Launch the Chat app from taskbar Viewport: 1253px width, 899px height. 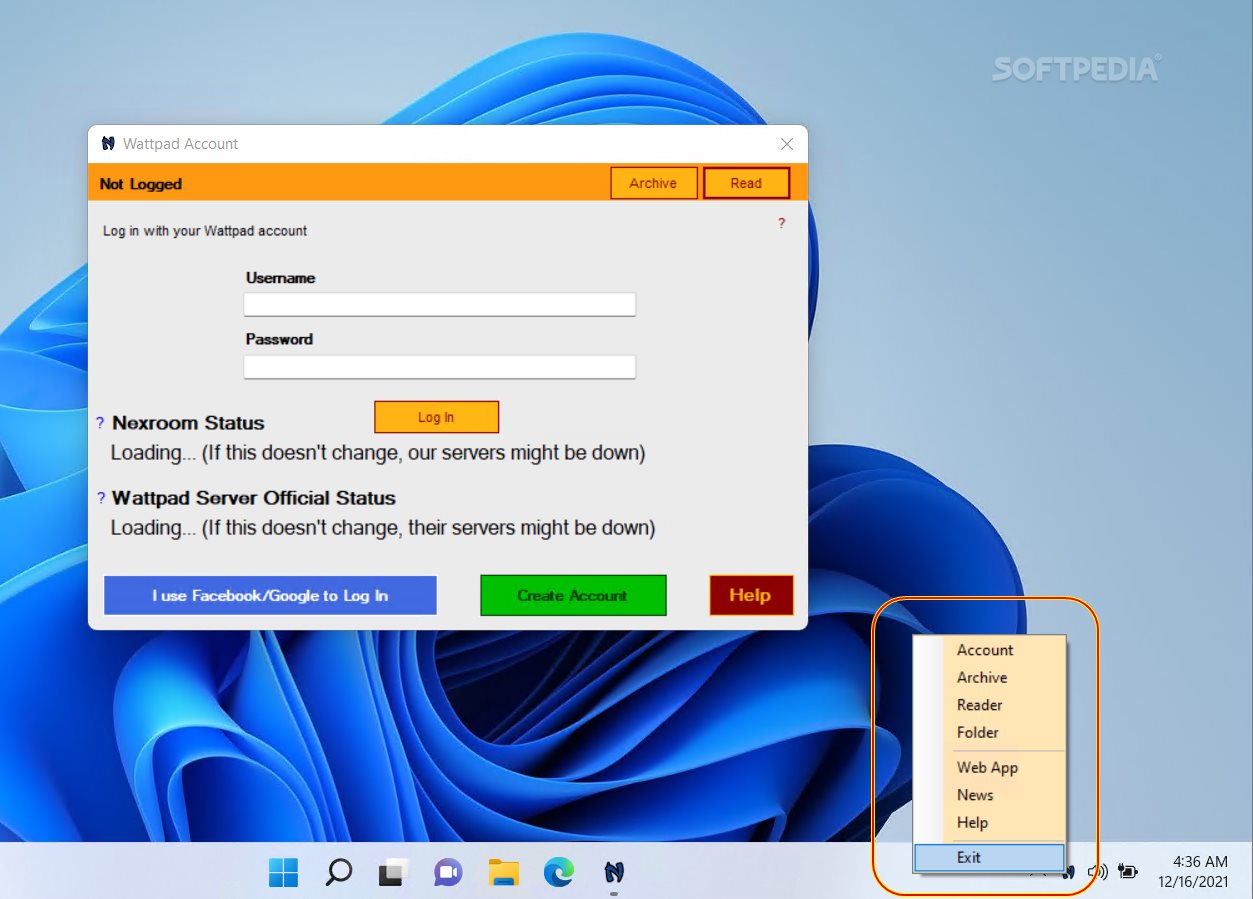tap(448, 873)
